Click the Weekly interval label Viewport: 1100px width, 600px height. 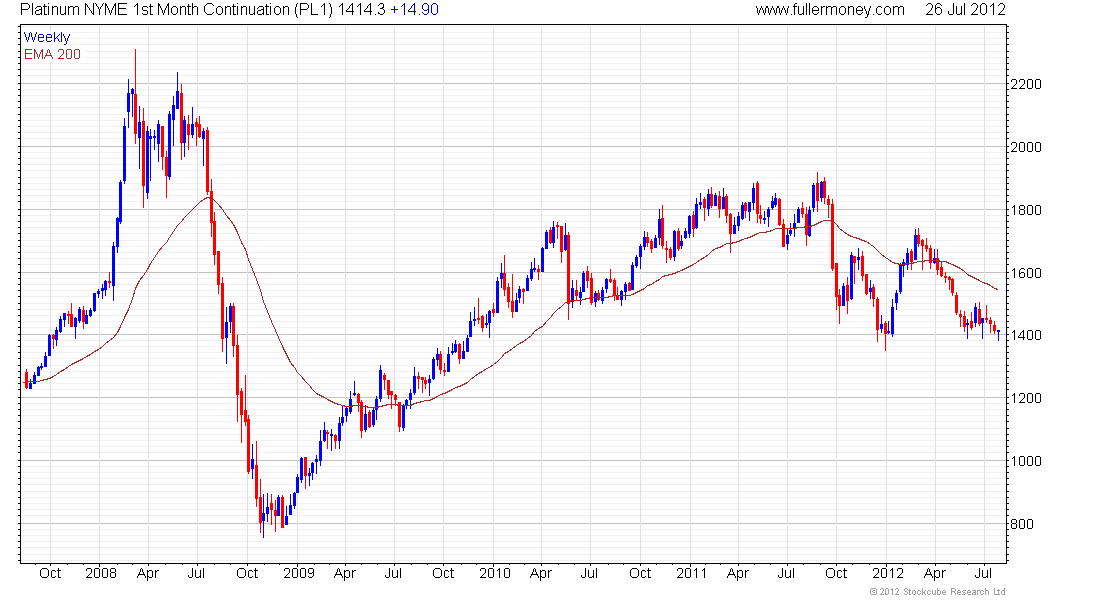coord(47,37)
